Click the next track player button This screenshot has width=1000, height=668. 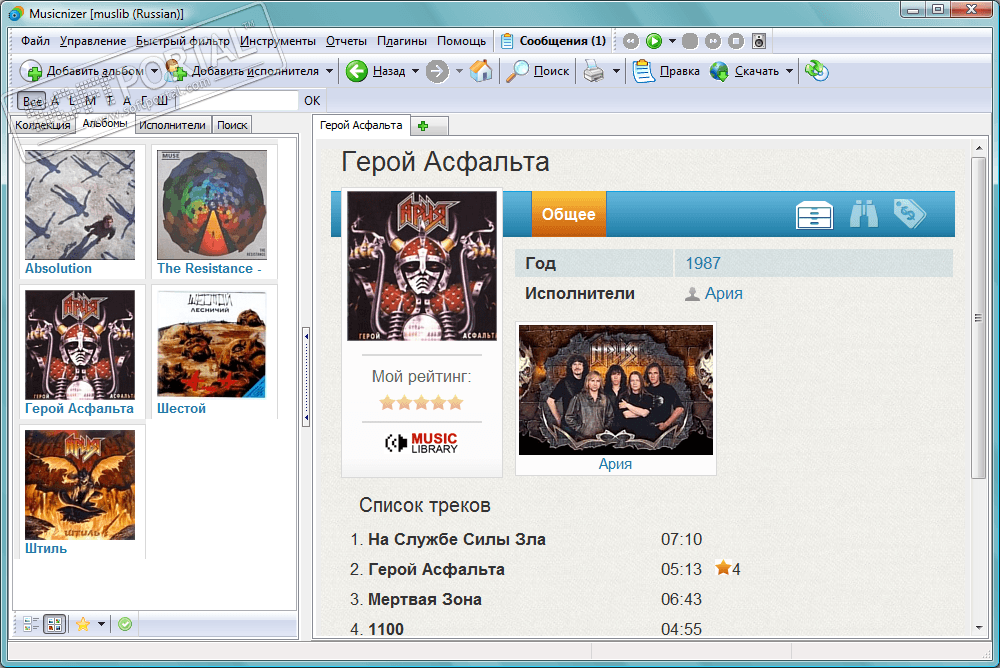tap(713, 41)
